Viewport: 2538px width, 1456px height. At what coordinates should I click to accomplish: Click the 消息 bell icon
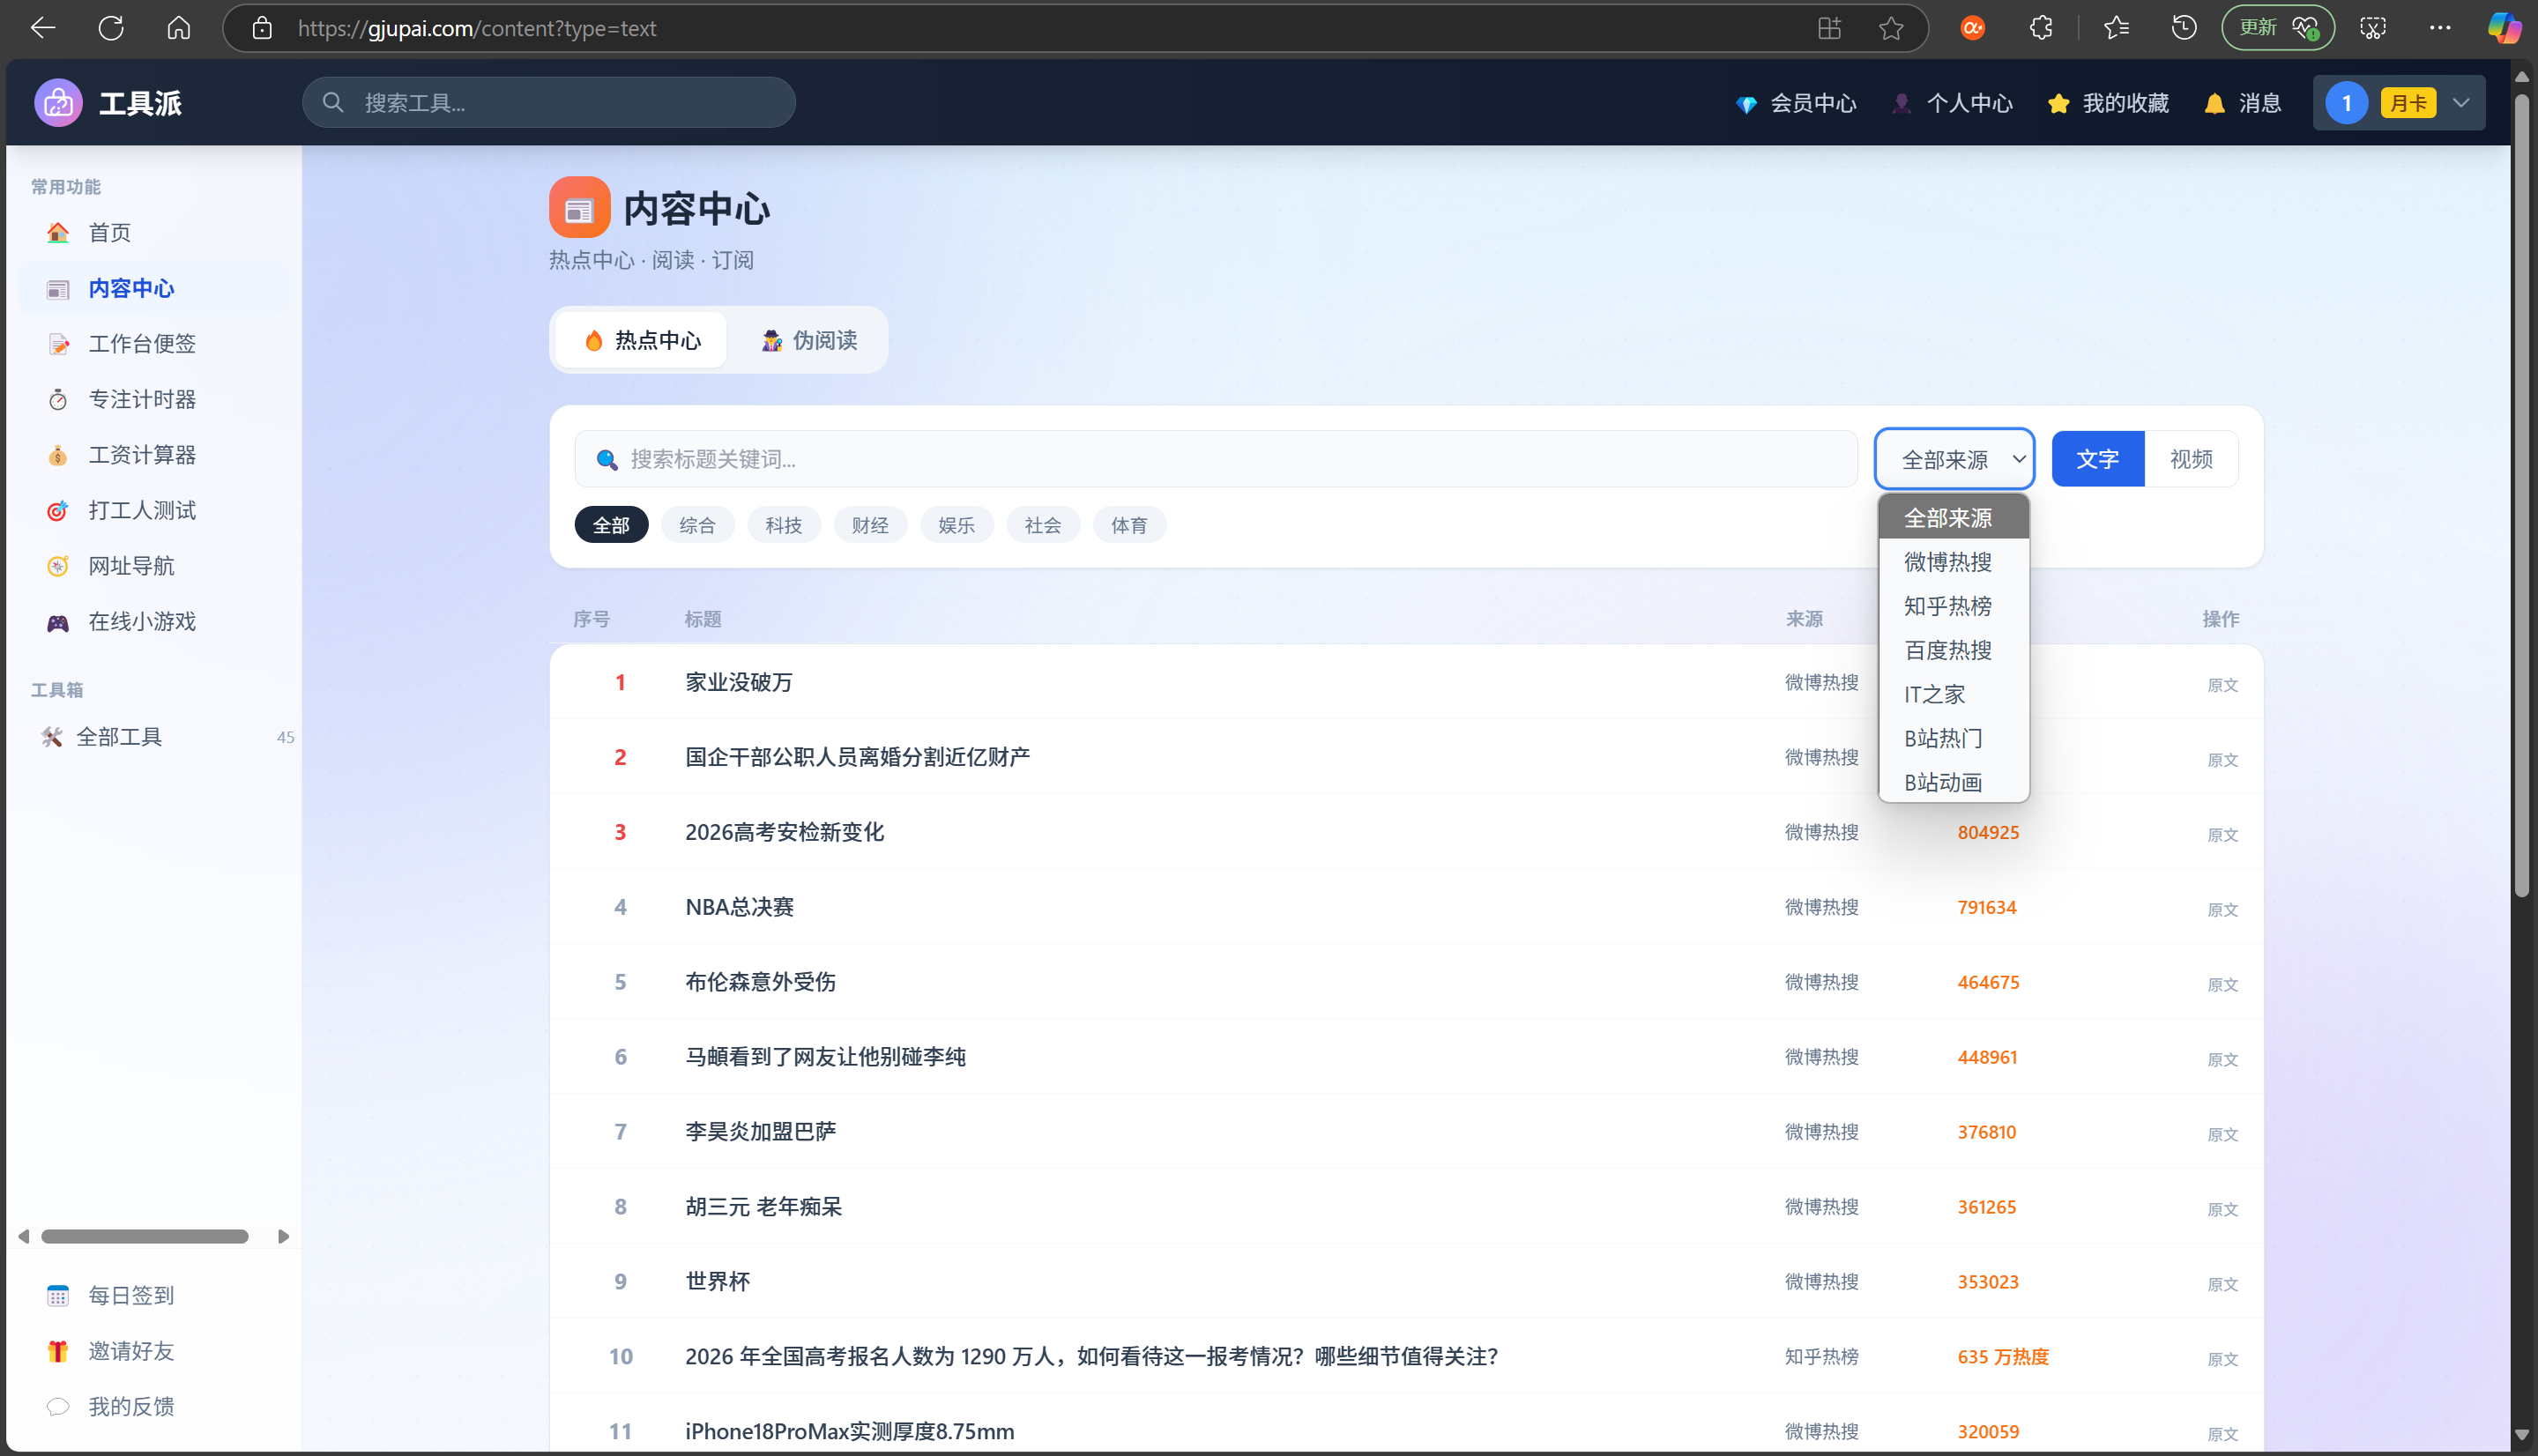pos(2215,103)
